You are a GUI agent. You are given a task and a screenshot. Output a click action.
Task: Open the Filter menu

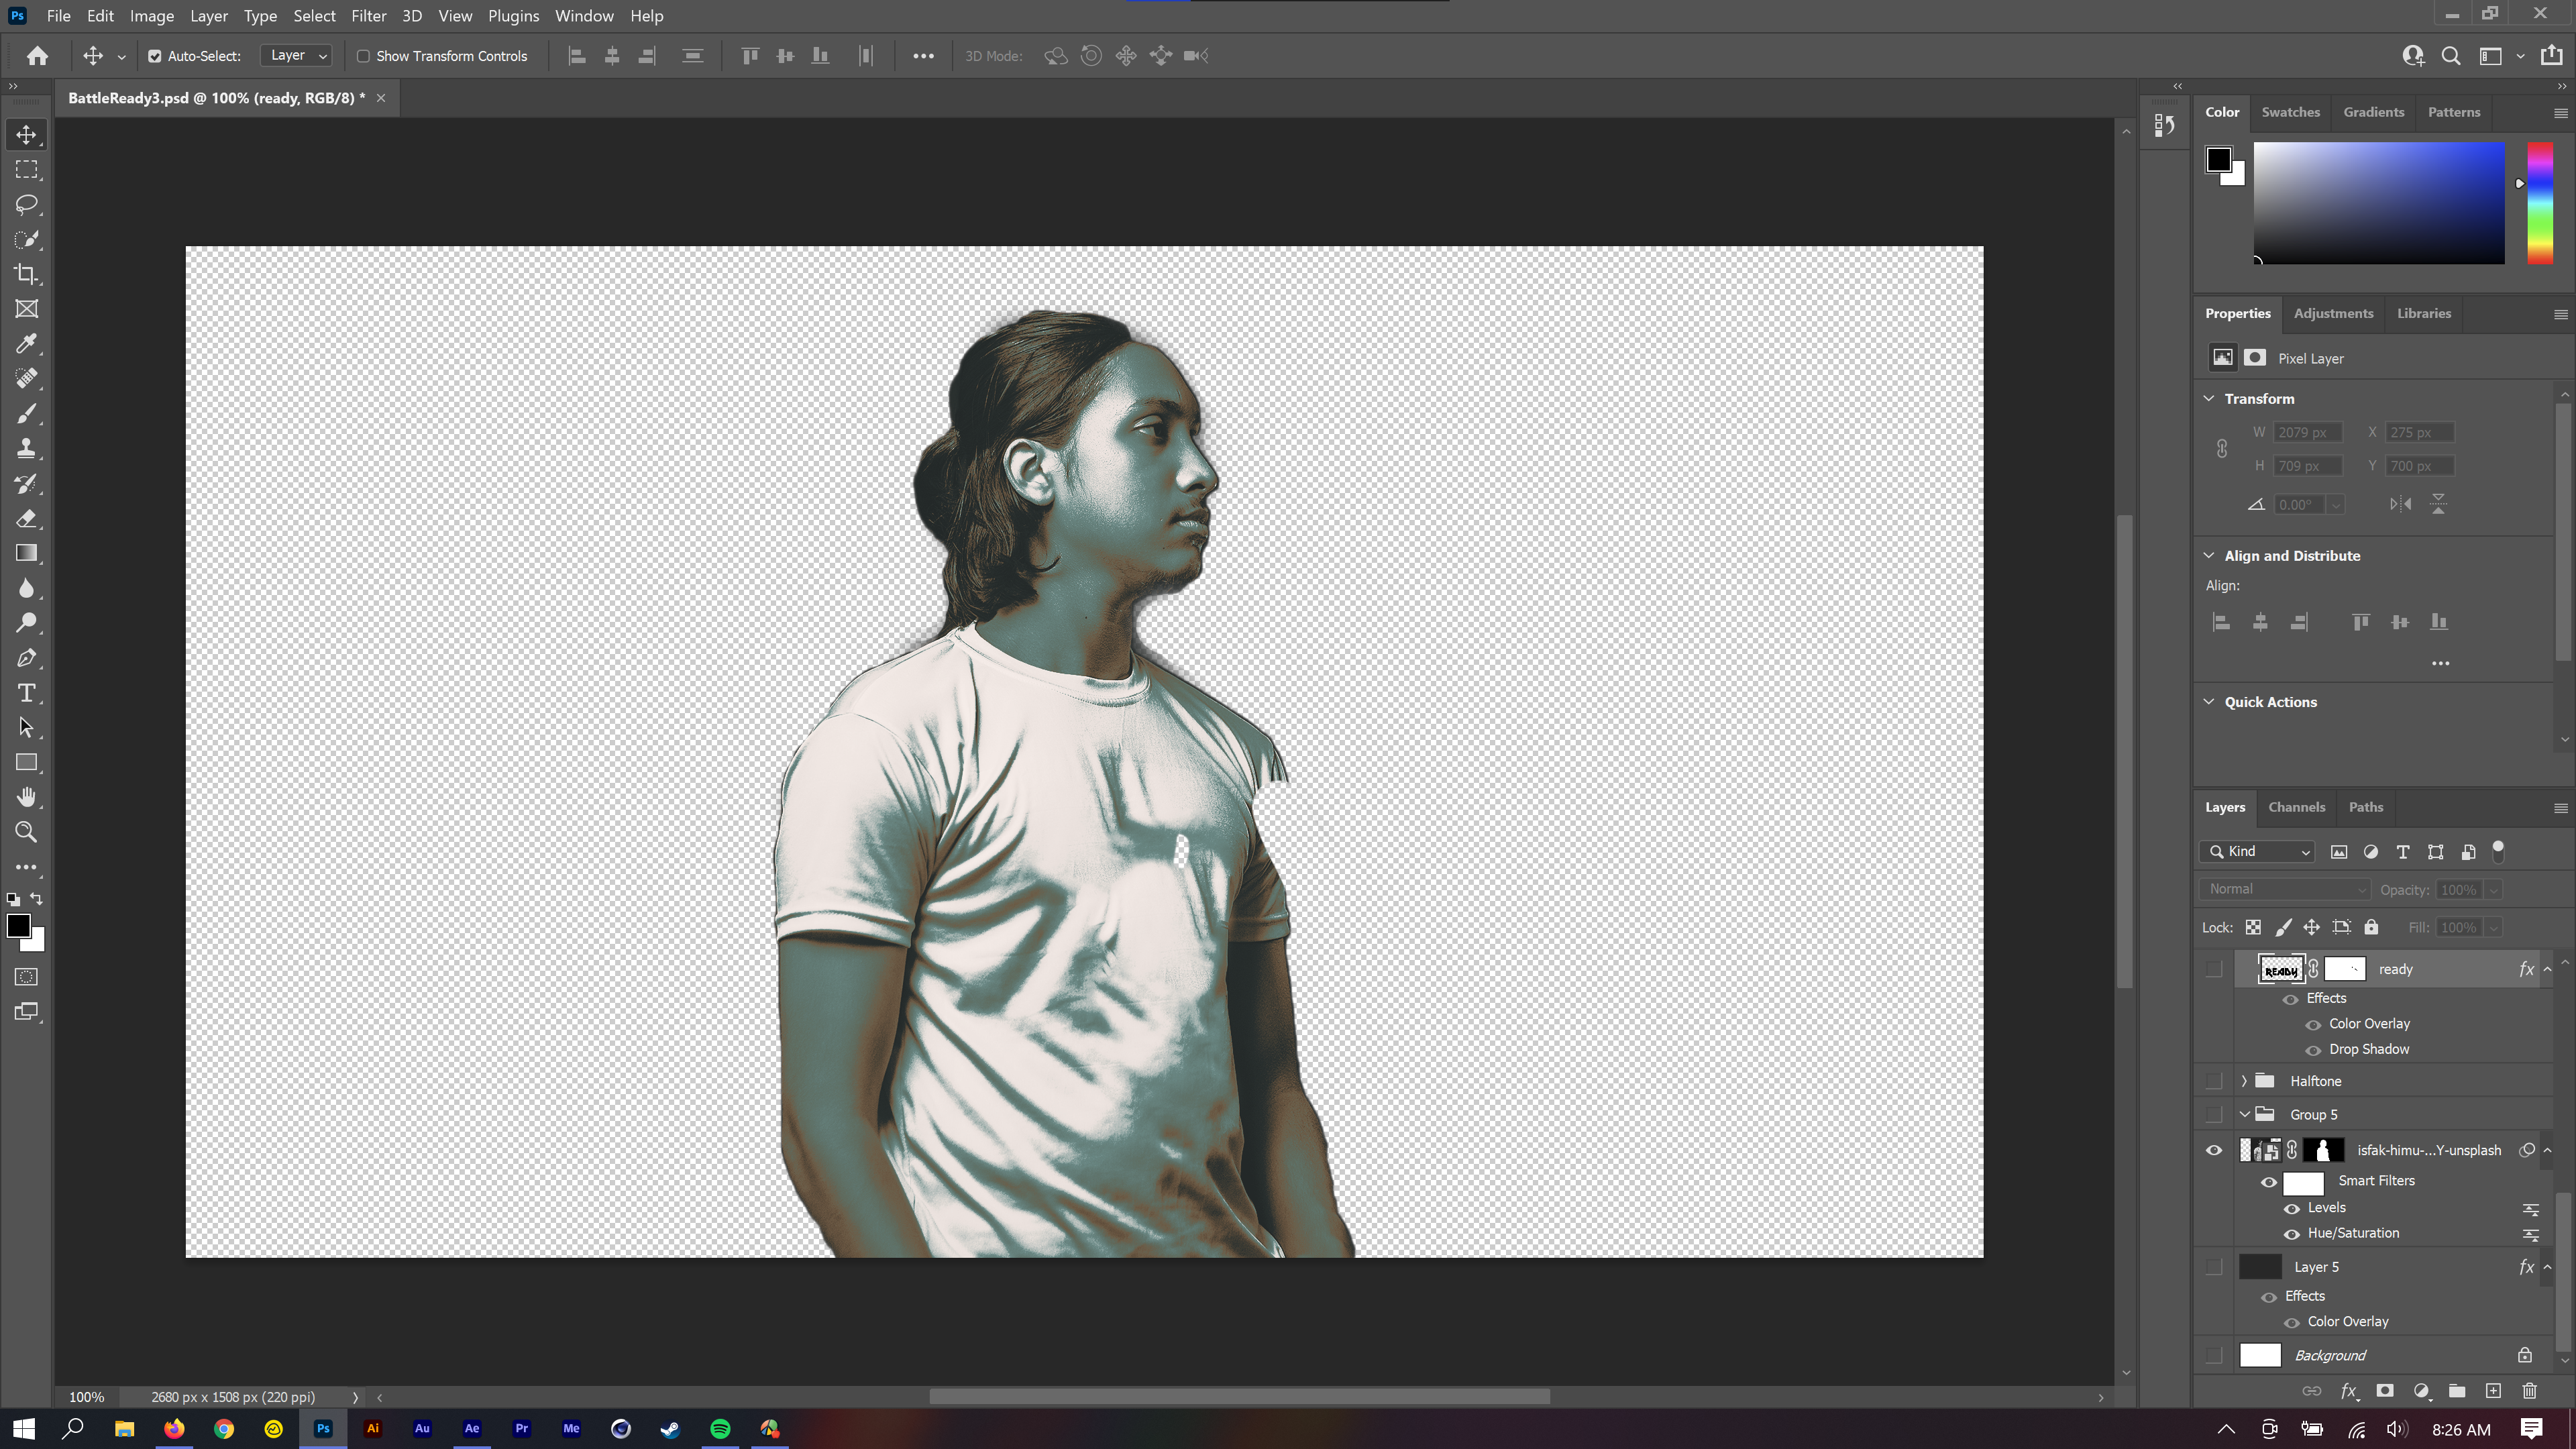pos(369,16)
